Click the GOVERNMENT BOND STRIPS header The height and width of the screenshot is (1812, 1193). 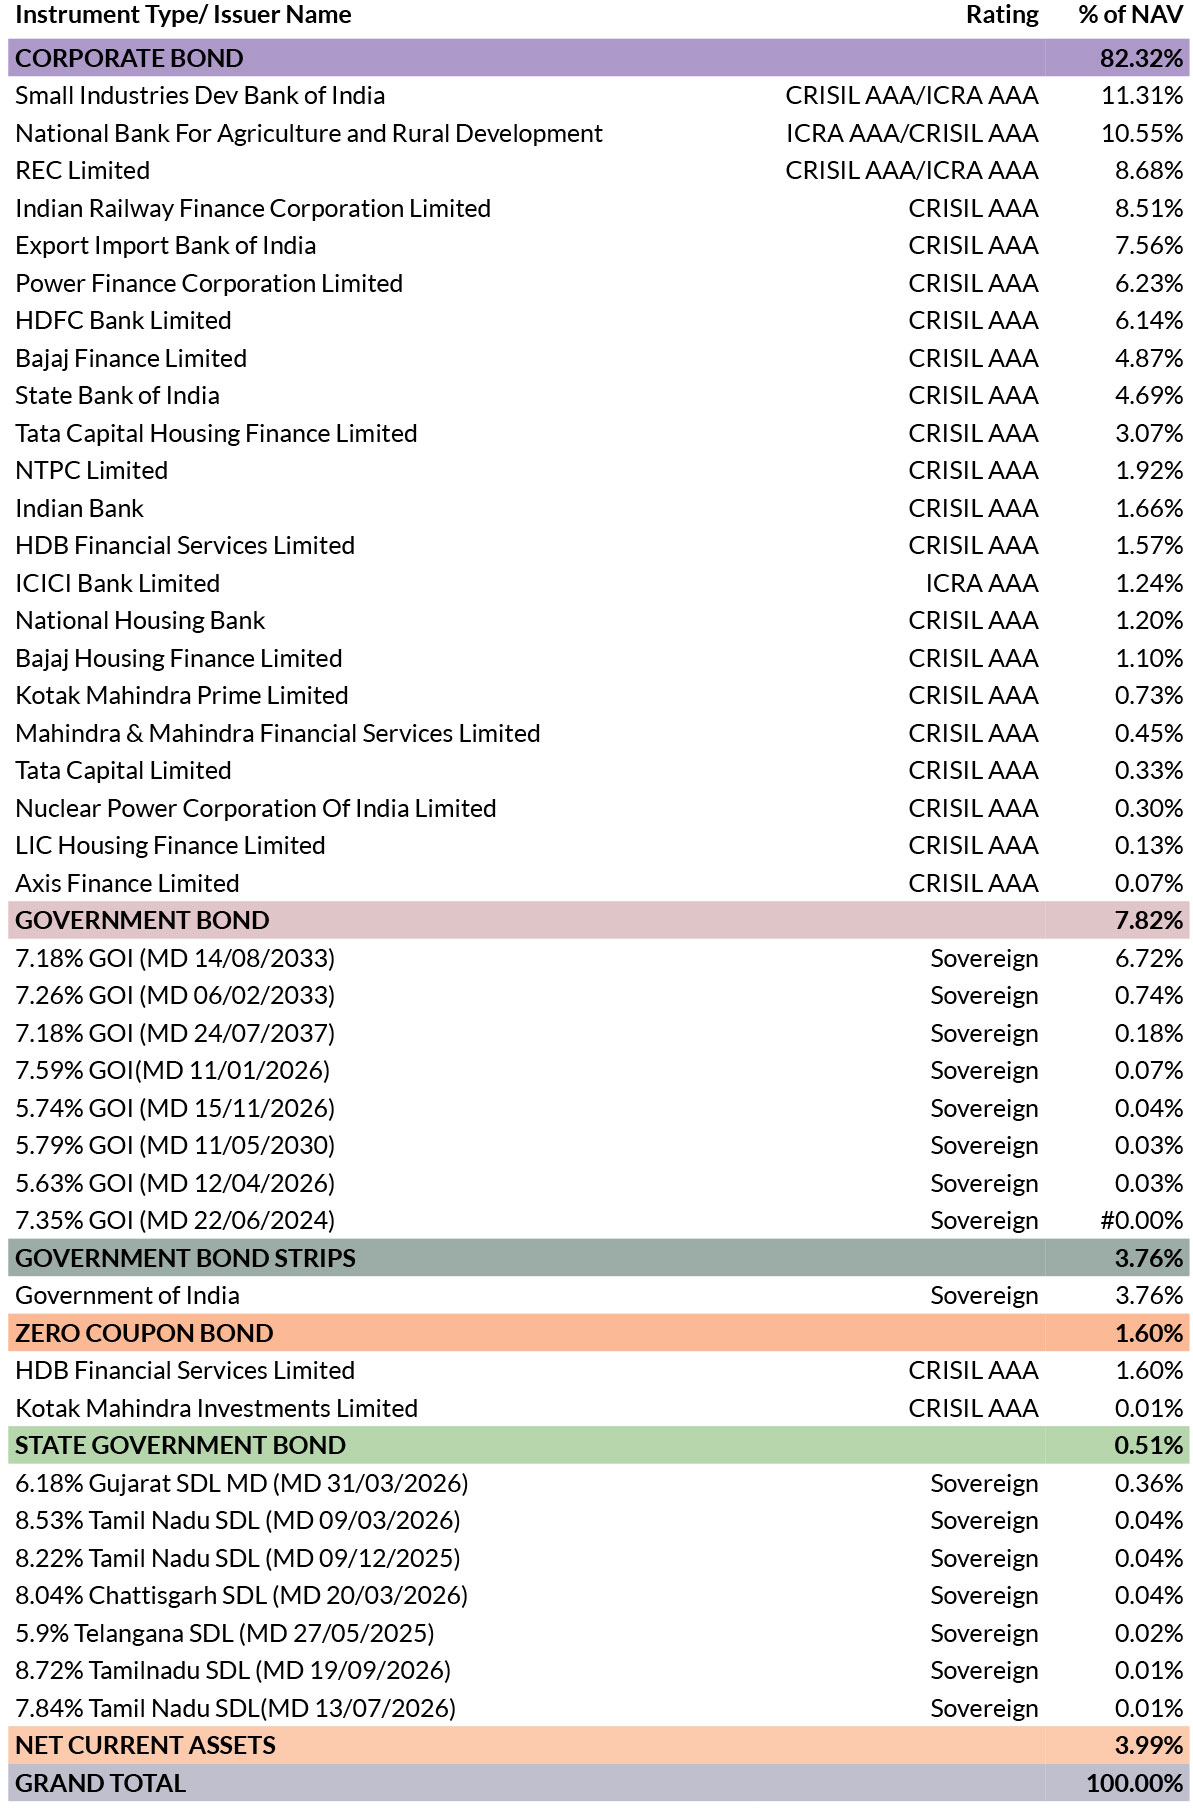(598, 1258)
